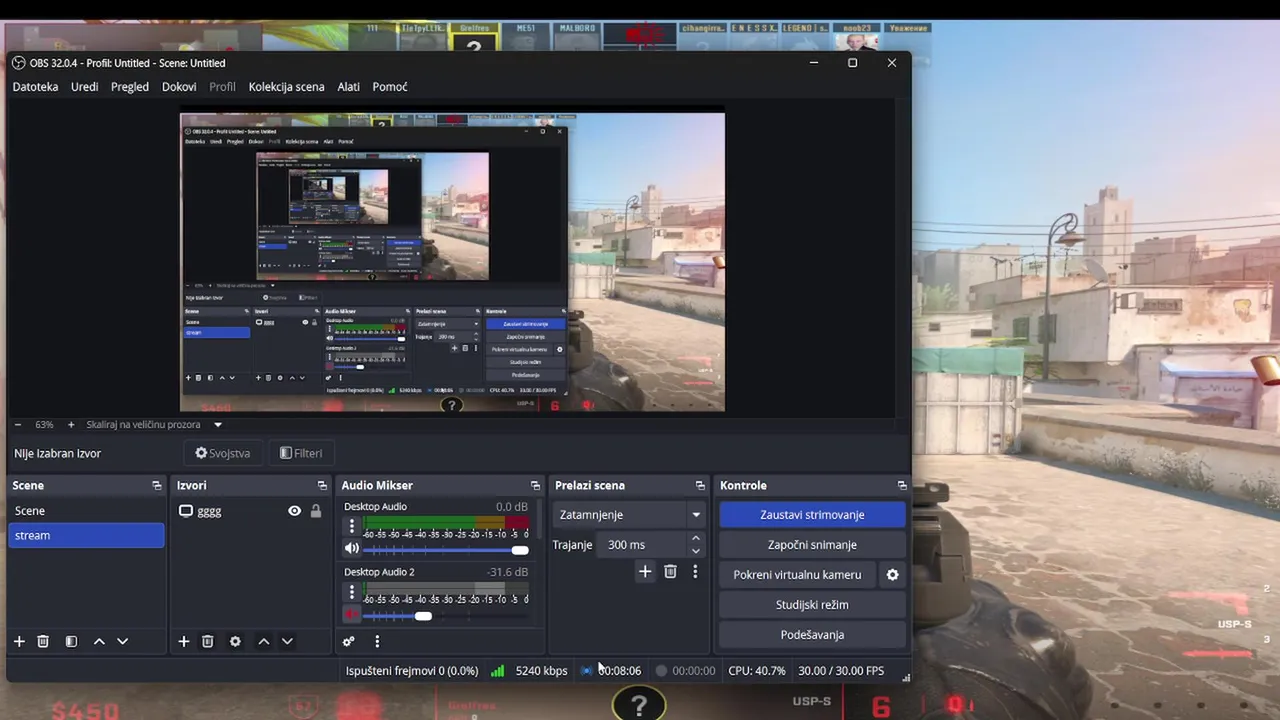Adjust the Desktop Audio volume slider

tap(446, 550)
